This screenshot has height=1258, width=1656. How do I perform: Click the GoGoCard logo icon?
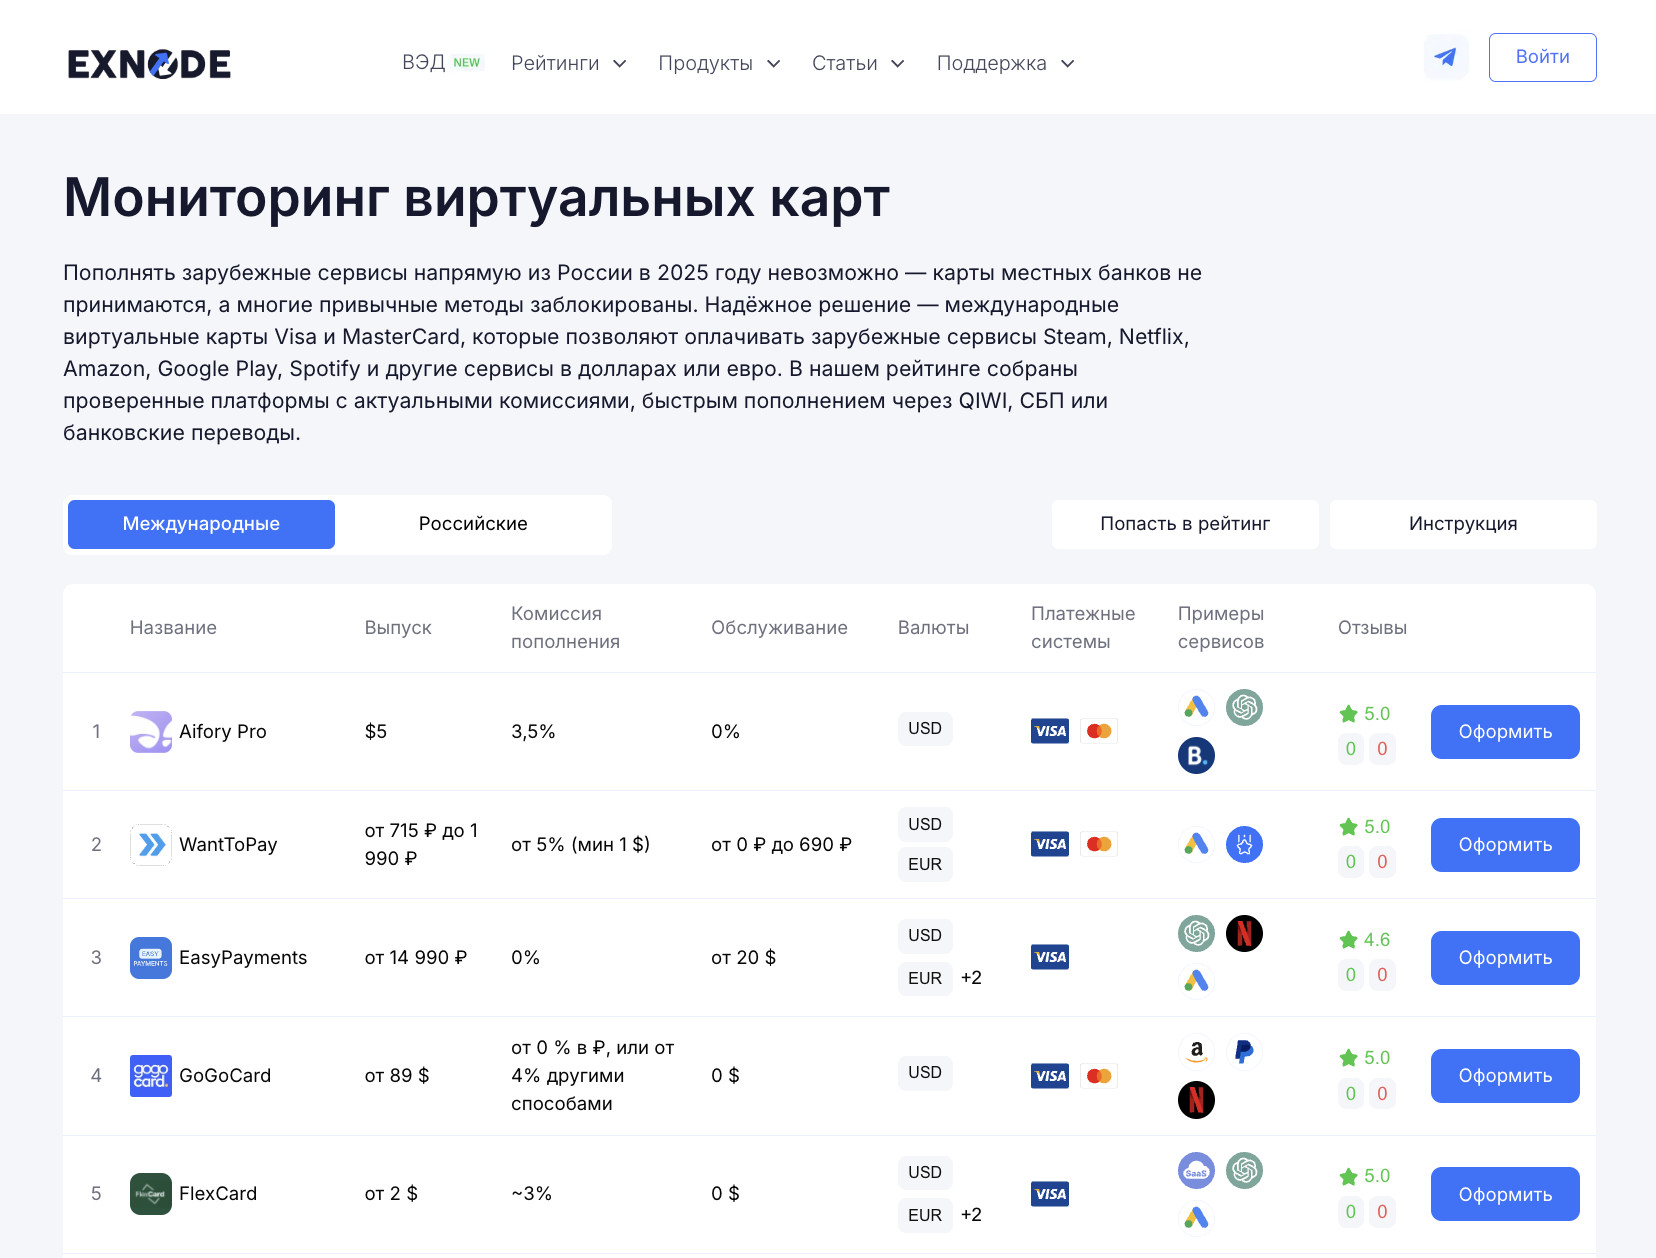point(151,1076)
